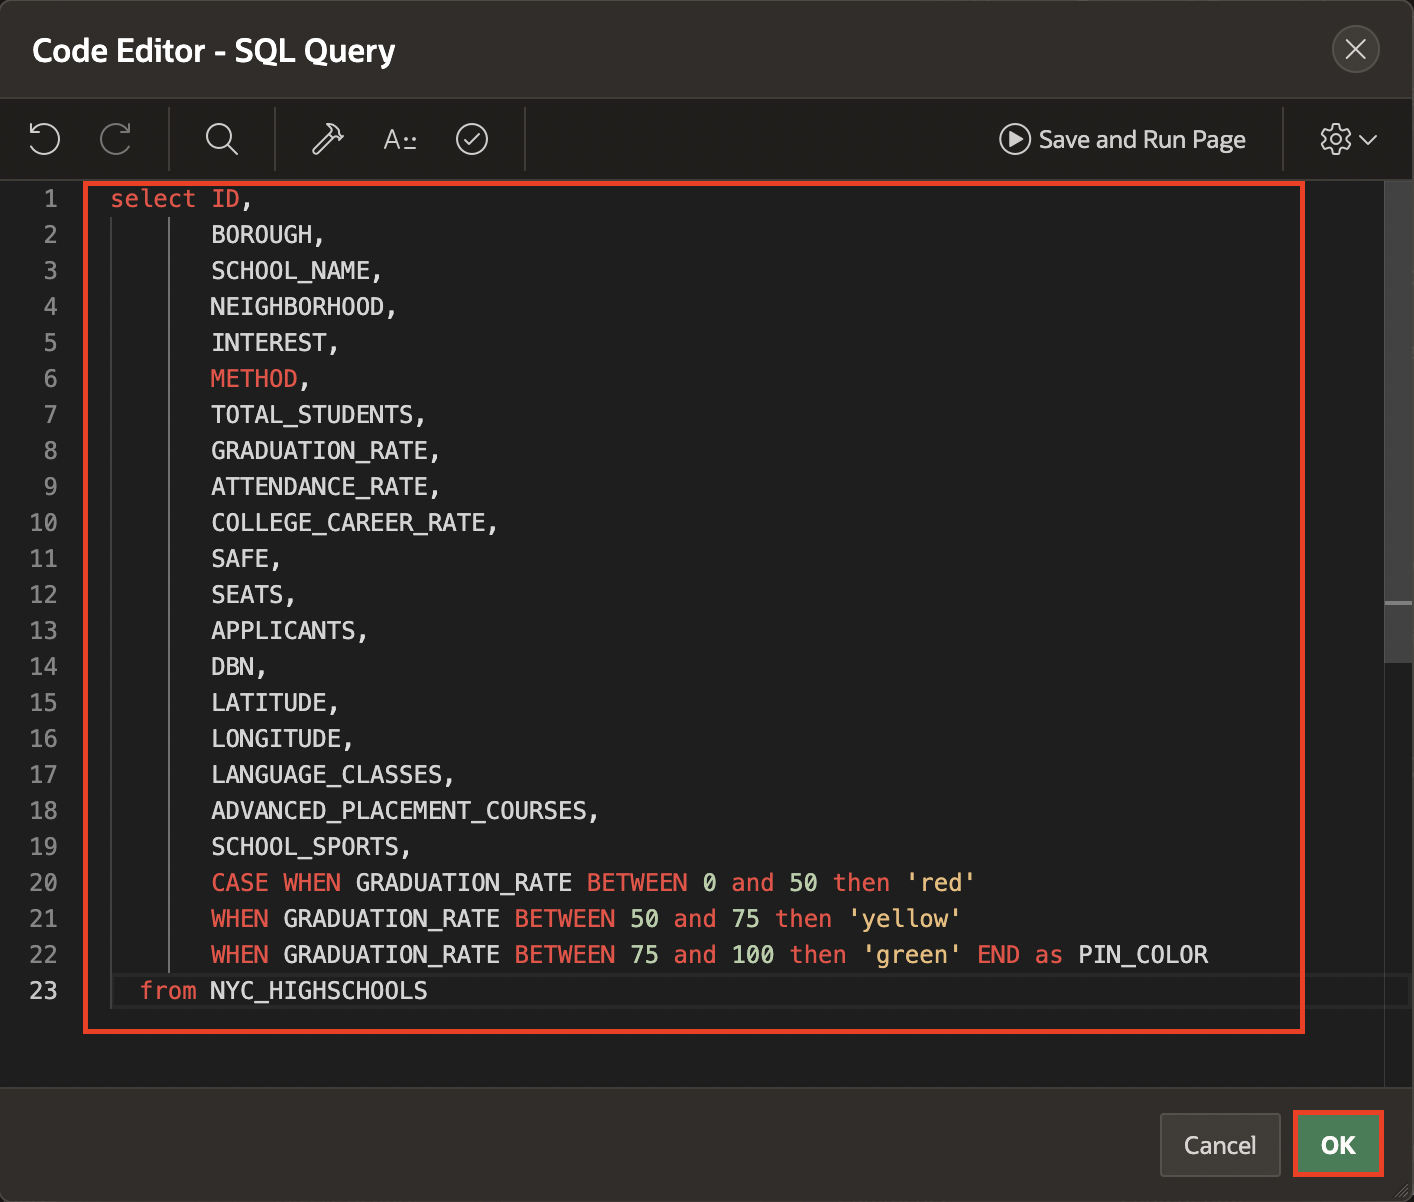1414x1202 pixels.
Task: Click the from keyword on line 23
Action: coord(168,991)
